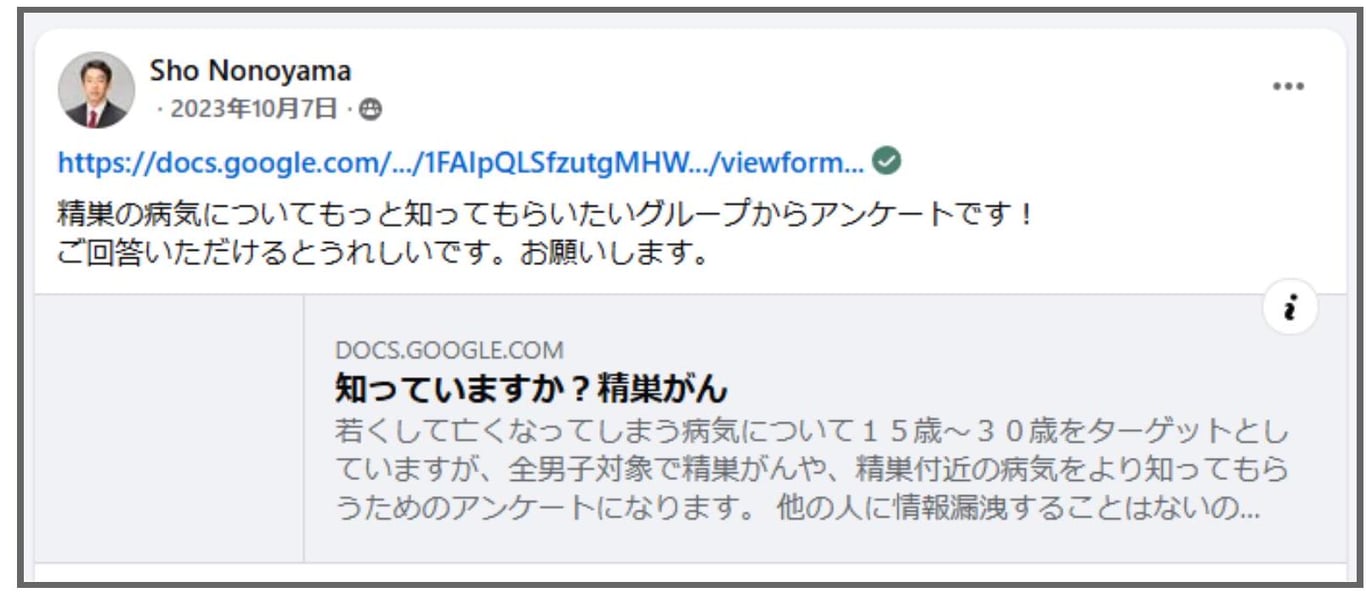Screen dimensions: 1366x593
Task: Click the DOCS.GOOGLE.COM domain label
Action: click(450, 350)
